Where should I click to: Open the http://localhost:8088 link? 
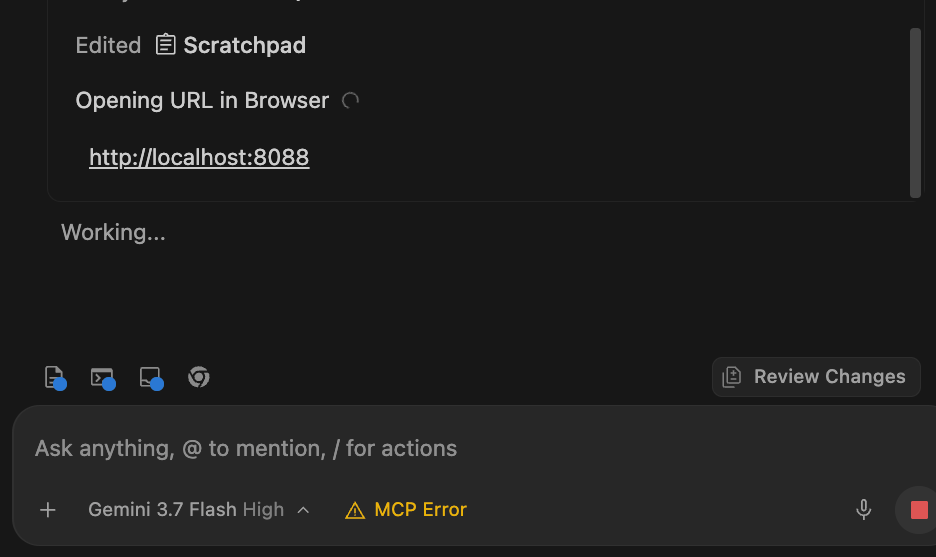[199, 158]
